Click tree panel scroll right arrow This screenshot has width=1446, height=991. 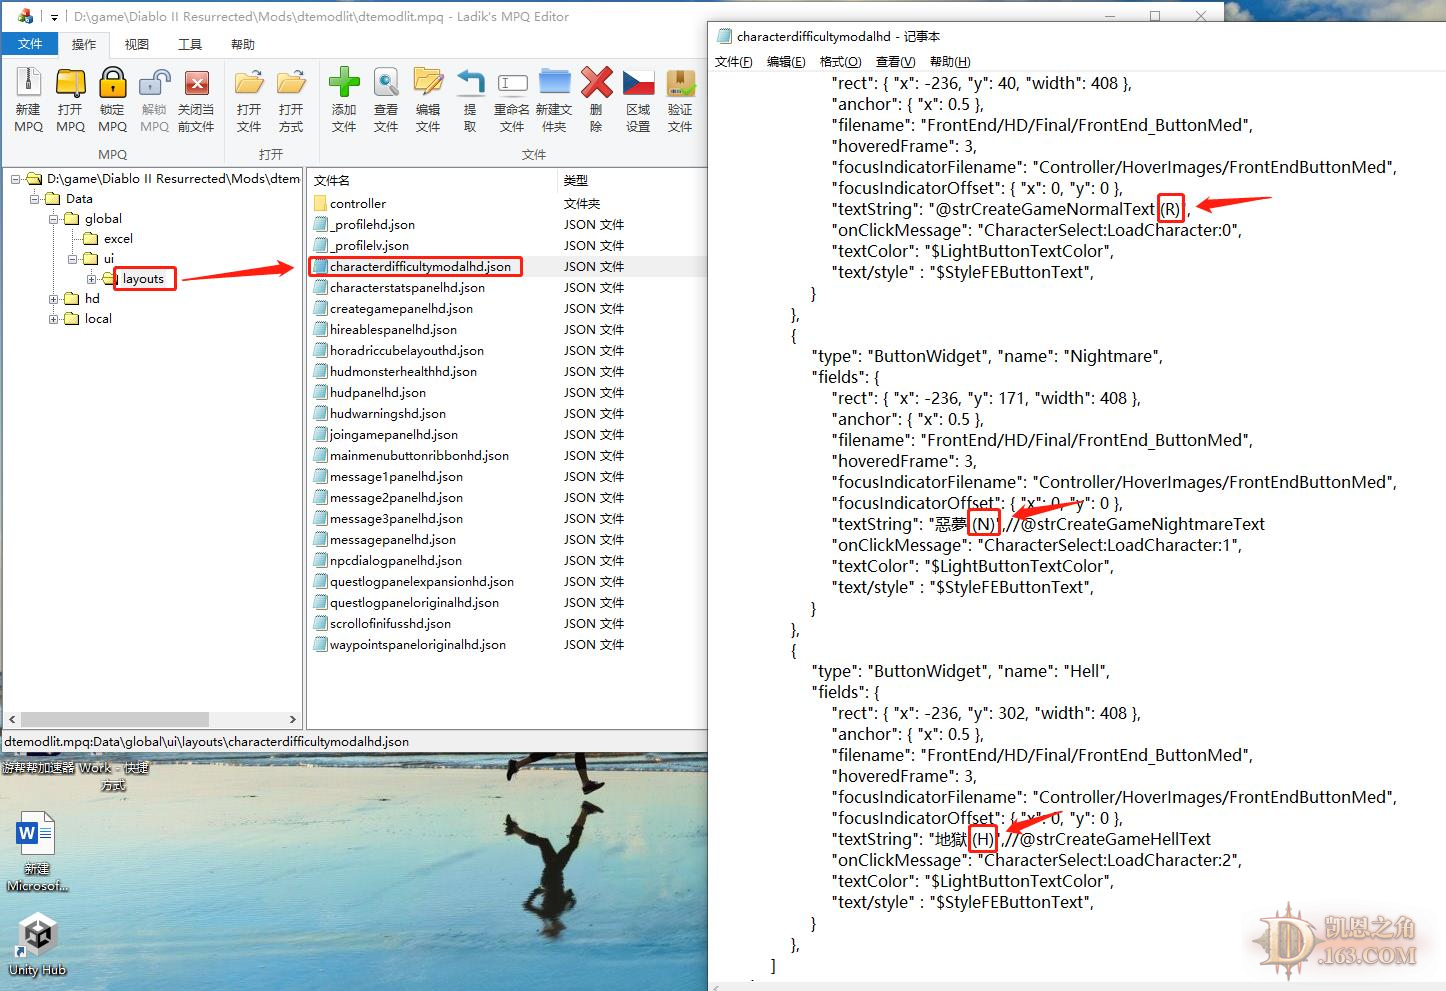[x=293, y=720]
